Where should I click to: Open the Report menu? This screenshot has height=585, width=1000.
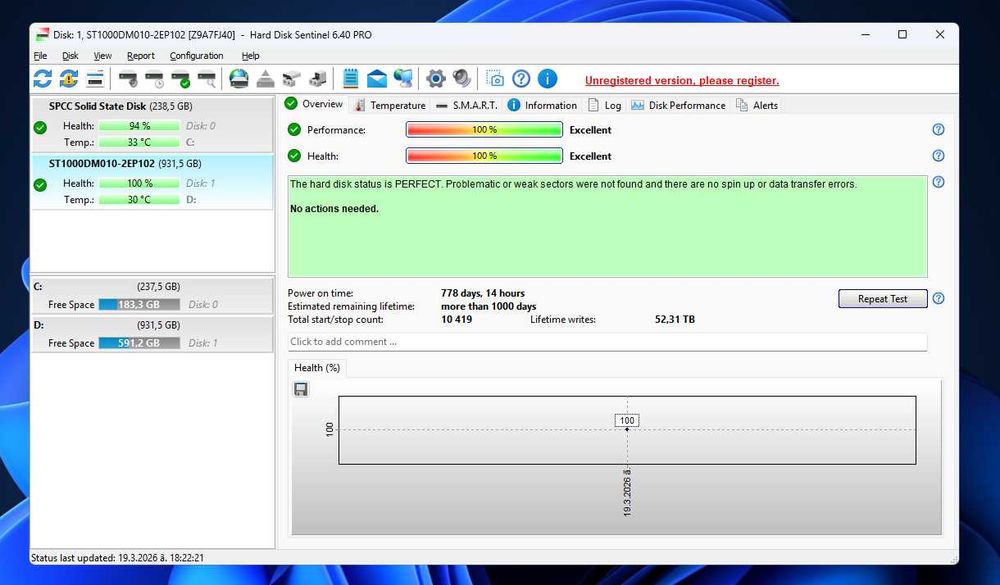[x=140, y=56]
